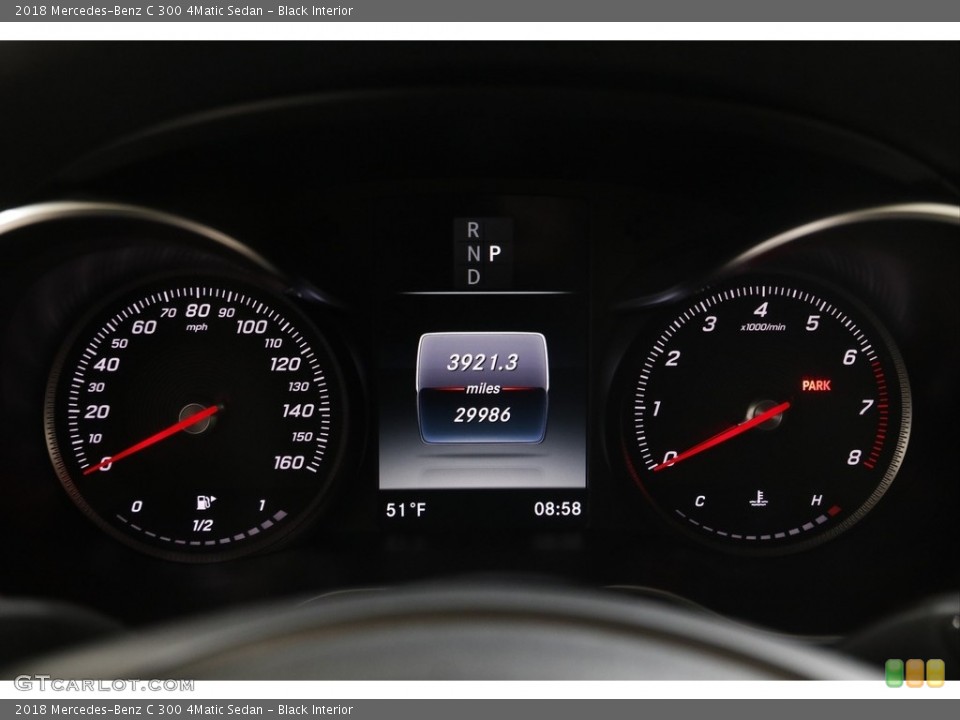Select the R gear letter

[x=473, y=230]
